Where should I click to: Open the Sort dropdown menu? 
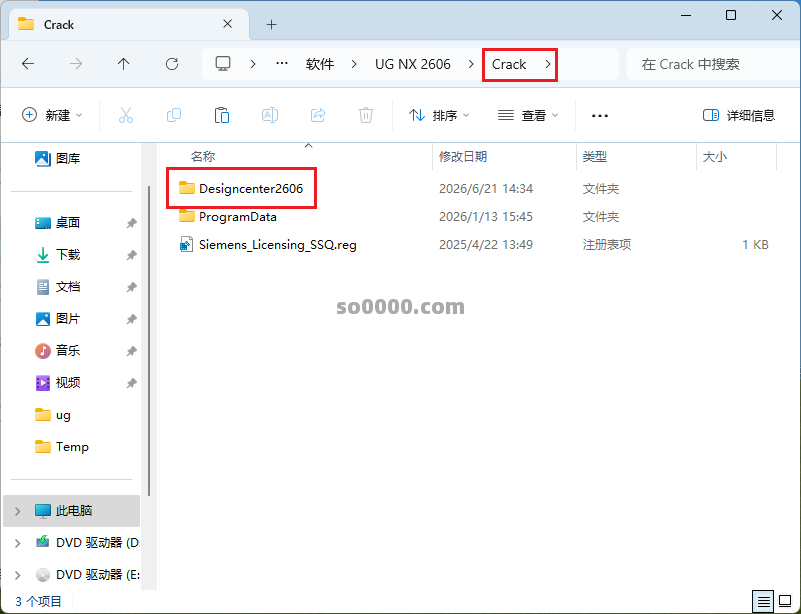coord(438,115)
